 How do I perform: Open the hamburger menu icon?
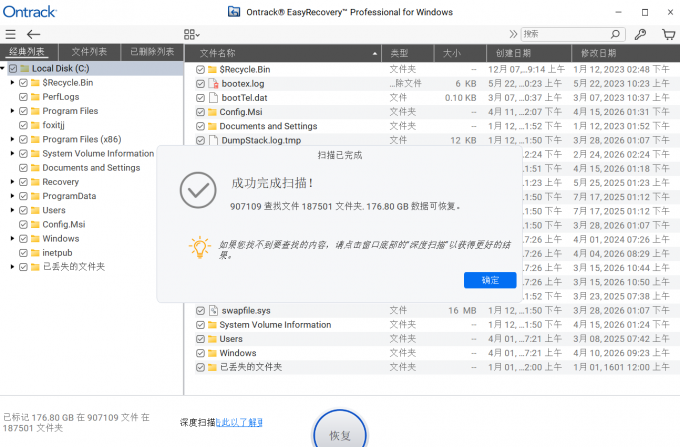point(10,34)
